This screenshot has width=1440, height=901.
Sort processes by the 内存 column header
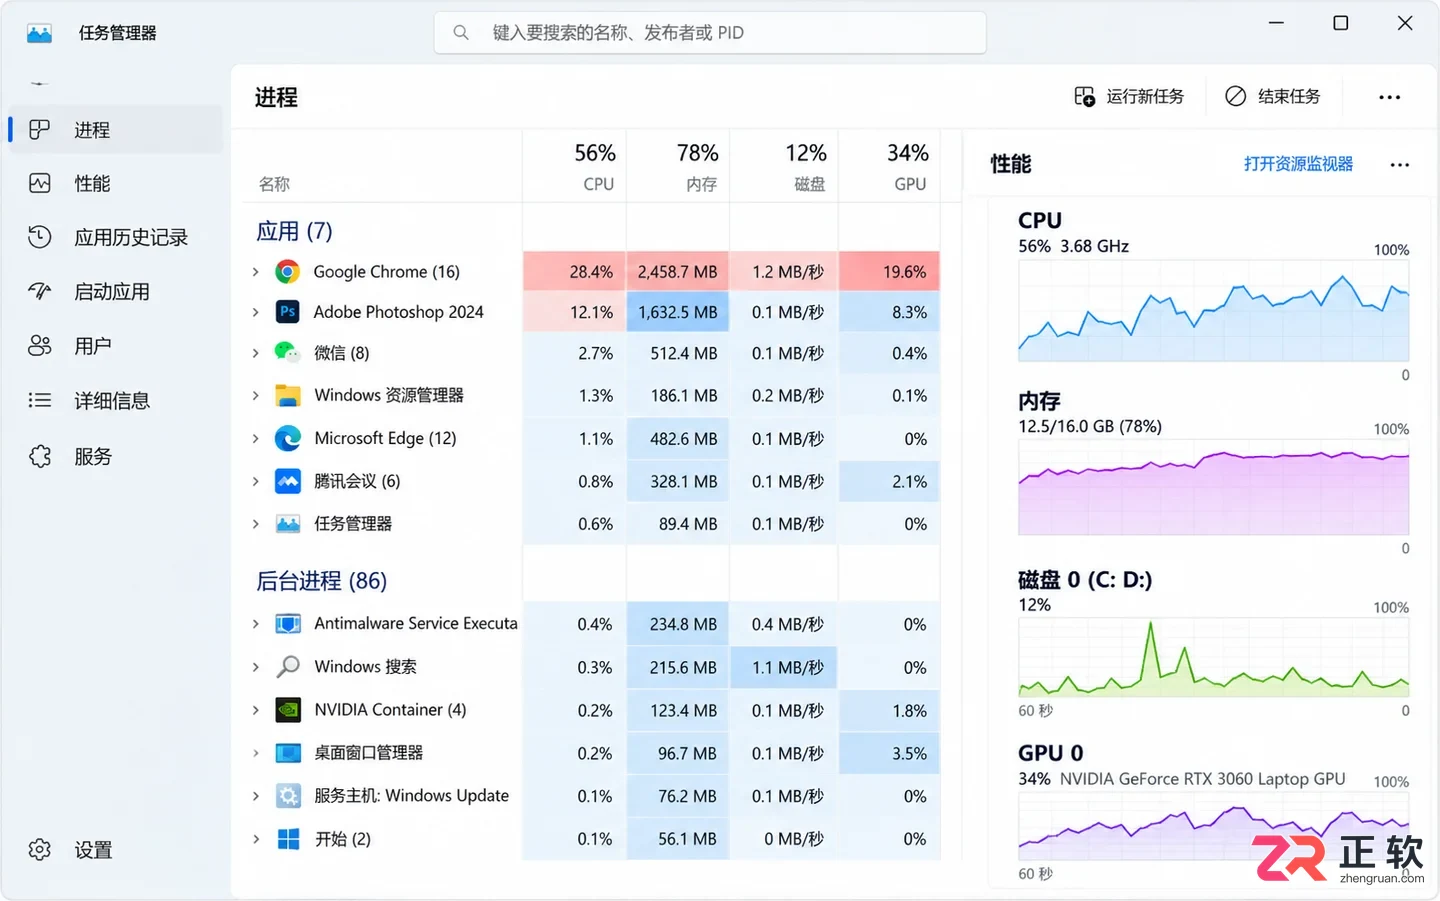[678, 167]
